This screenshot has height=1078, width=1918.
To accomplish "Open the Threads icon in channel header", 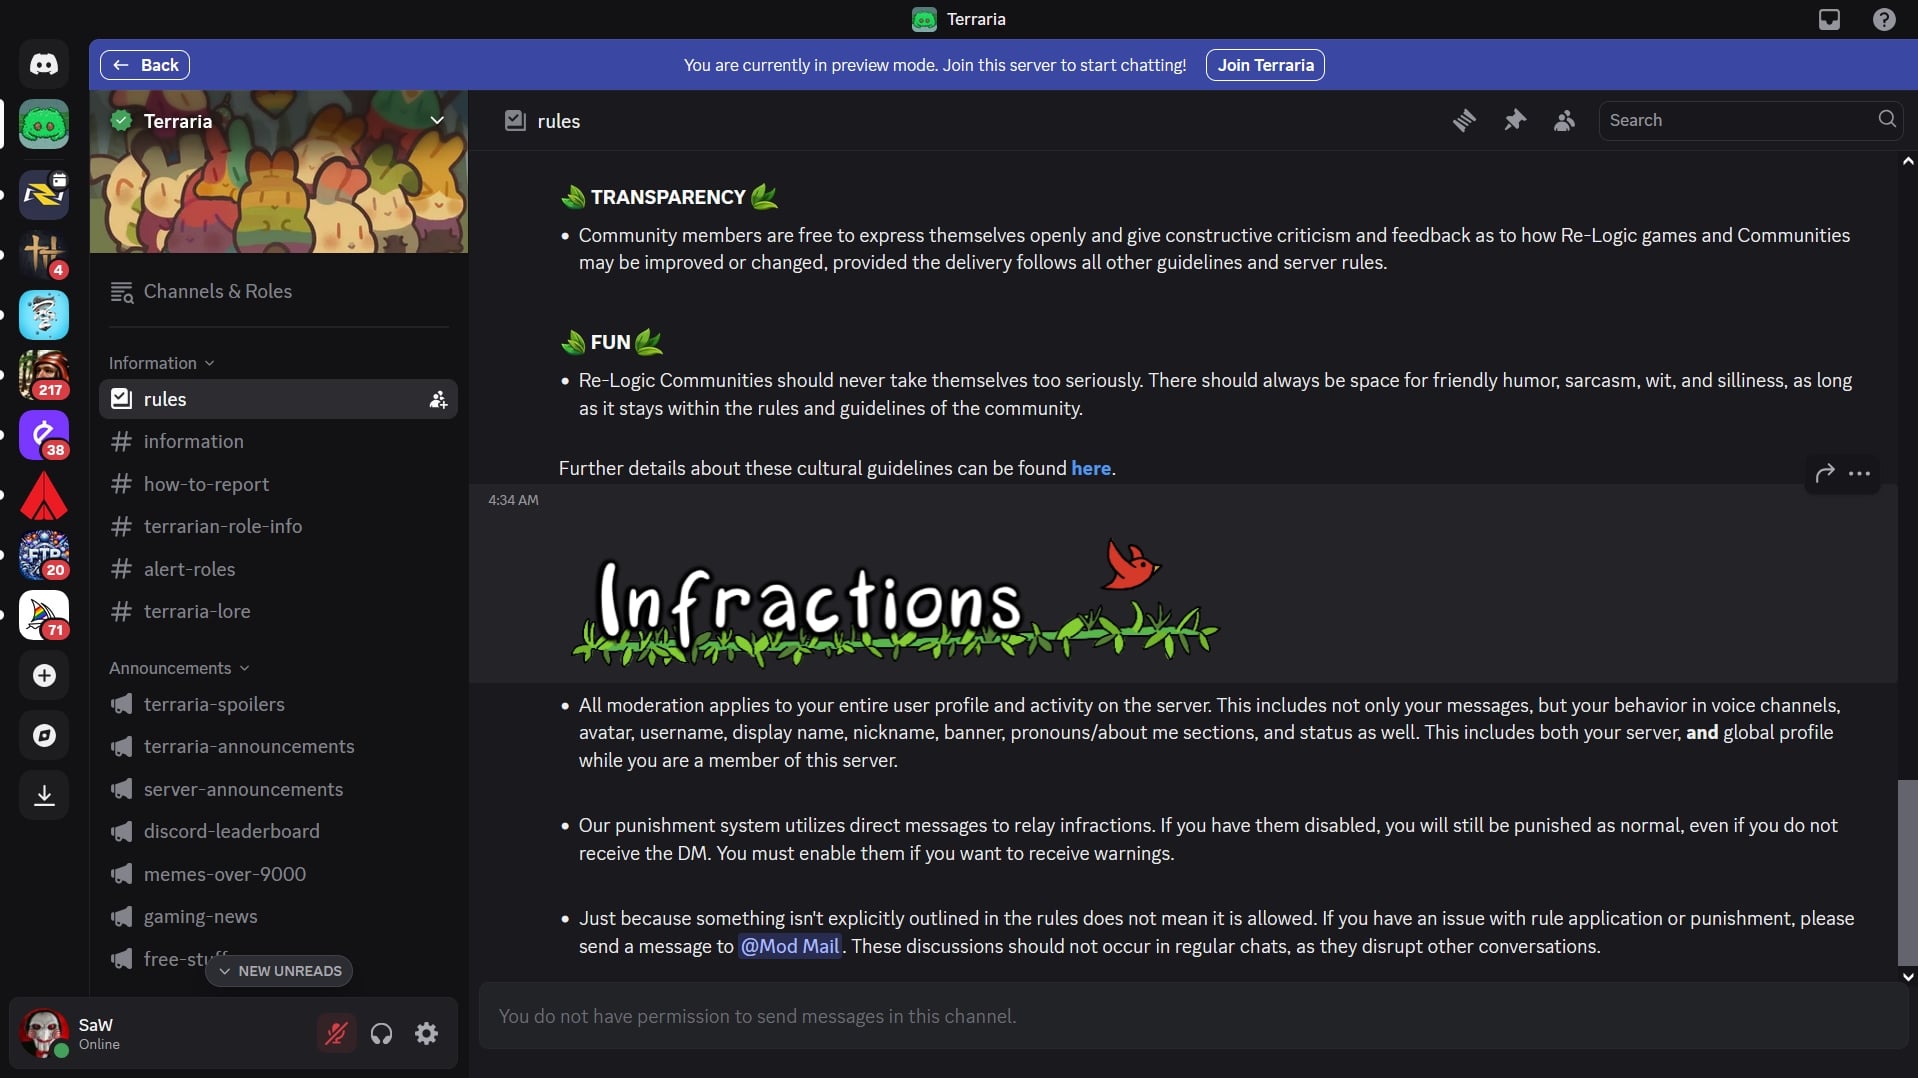I will [x=1464, y=120].
